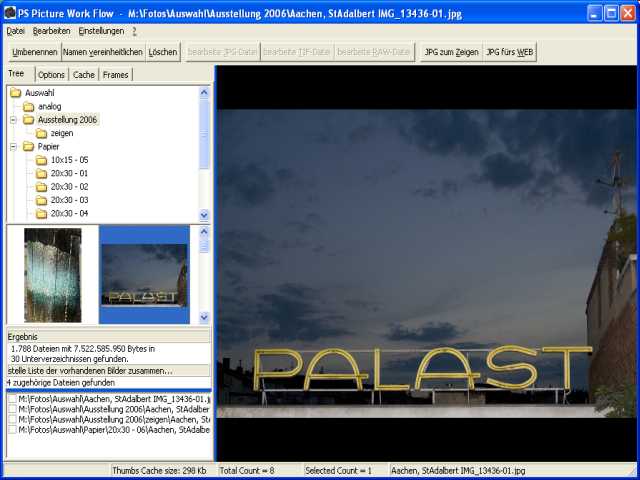The image size is (640, 480).
Task: Switch to the Cache tab
Action: pyautogui.click(x=84, y=75)
